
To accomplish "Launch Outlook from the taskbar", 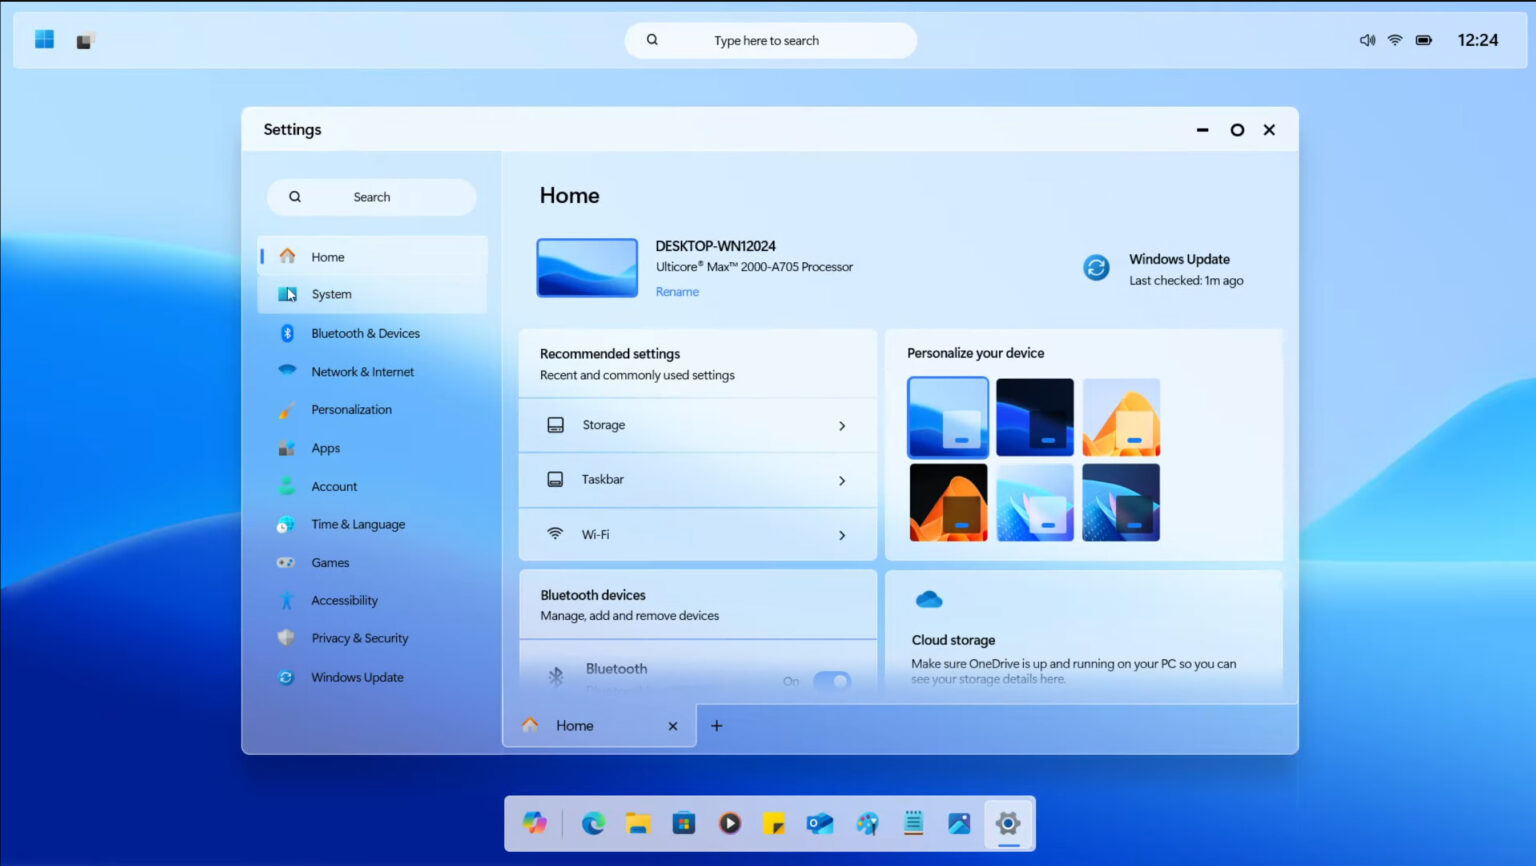I will pyautogui.click(x=821, y=823).
